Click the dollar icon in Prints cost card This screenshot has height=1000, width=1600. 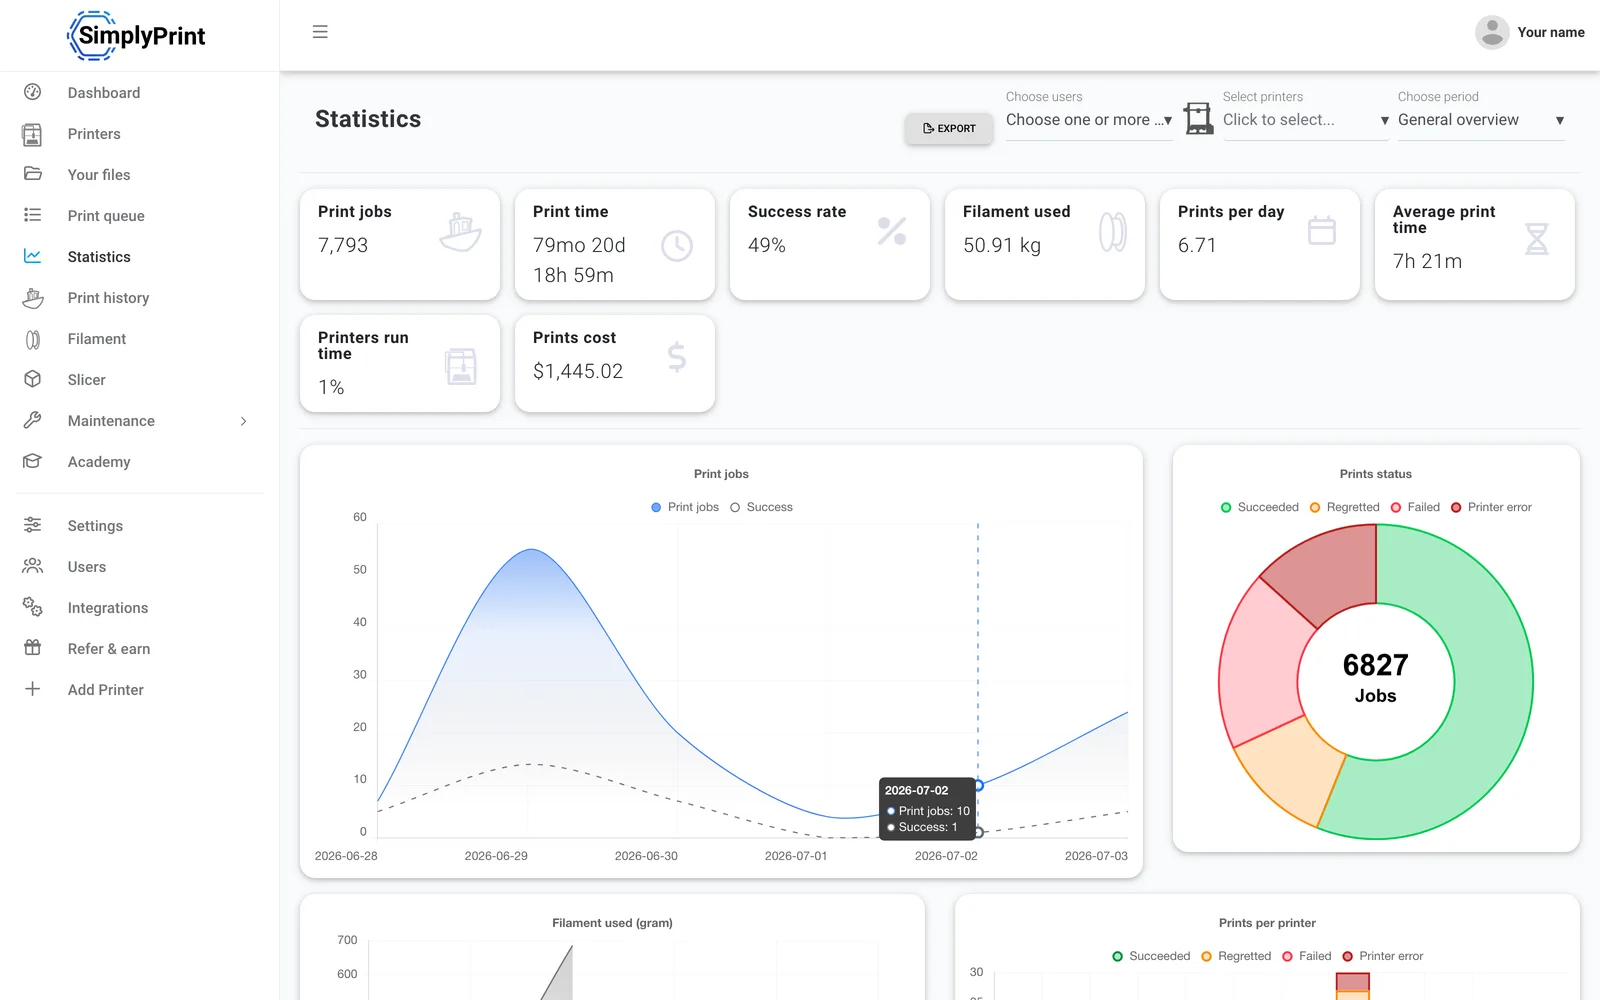[x=677, y=357]
